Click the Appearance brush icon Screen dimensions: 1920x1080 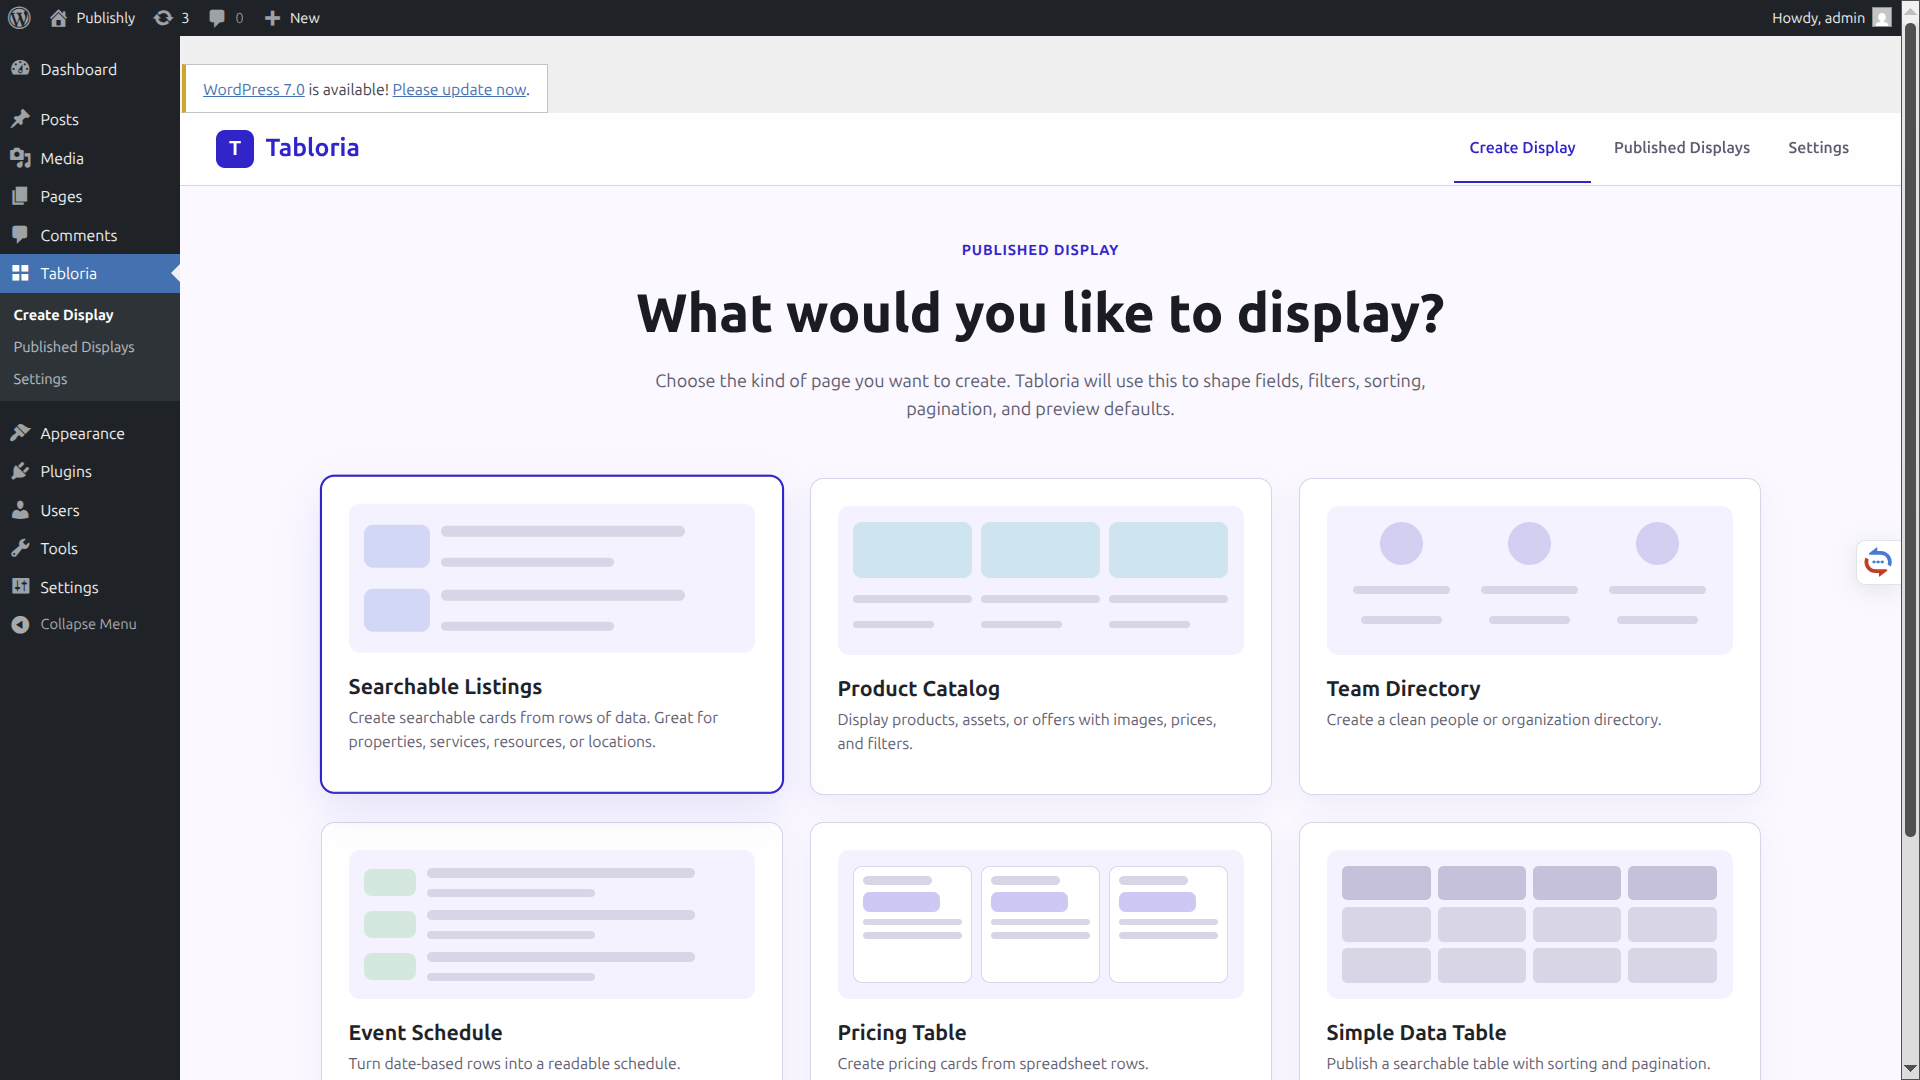(20, 433)
